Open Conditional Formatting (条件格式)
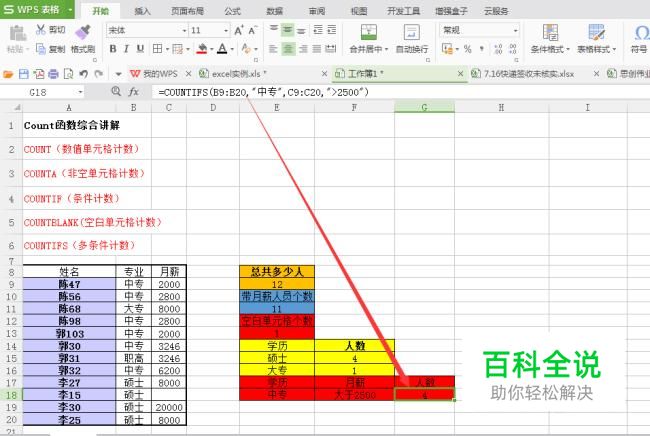Image resolution: width=650 pixels, height=436 pixels. pyautogui.click(x=550, y=39)
